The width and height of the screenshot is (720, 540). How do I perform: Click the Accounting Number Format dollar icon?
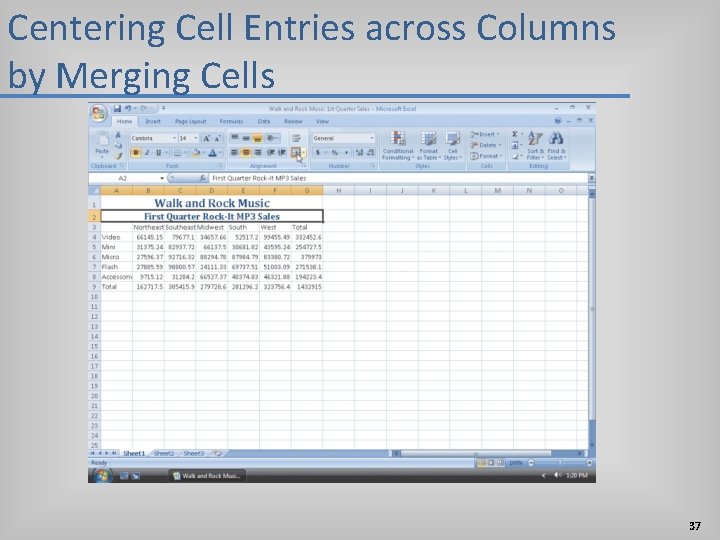(317, 152)
